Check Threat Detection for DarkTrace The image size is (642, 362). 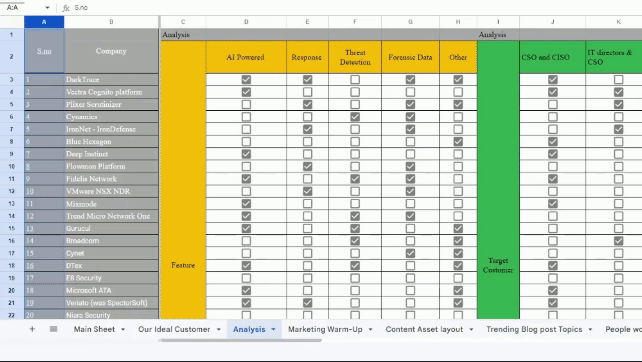[x=355, y=79]
